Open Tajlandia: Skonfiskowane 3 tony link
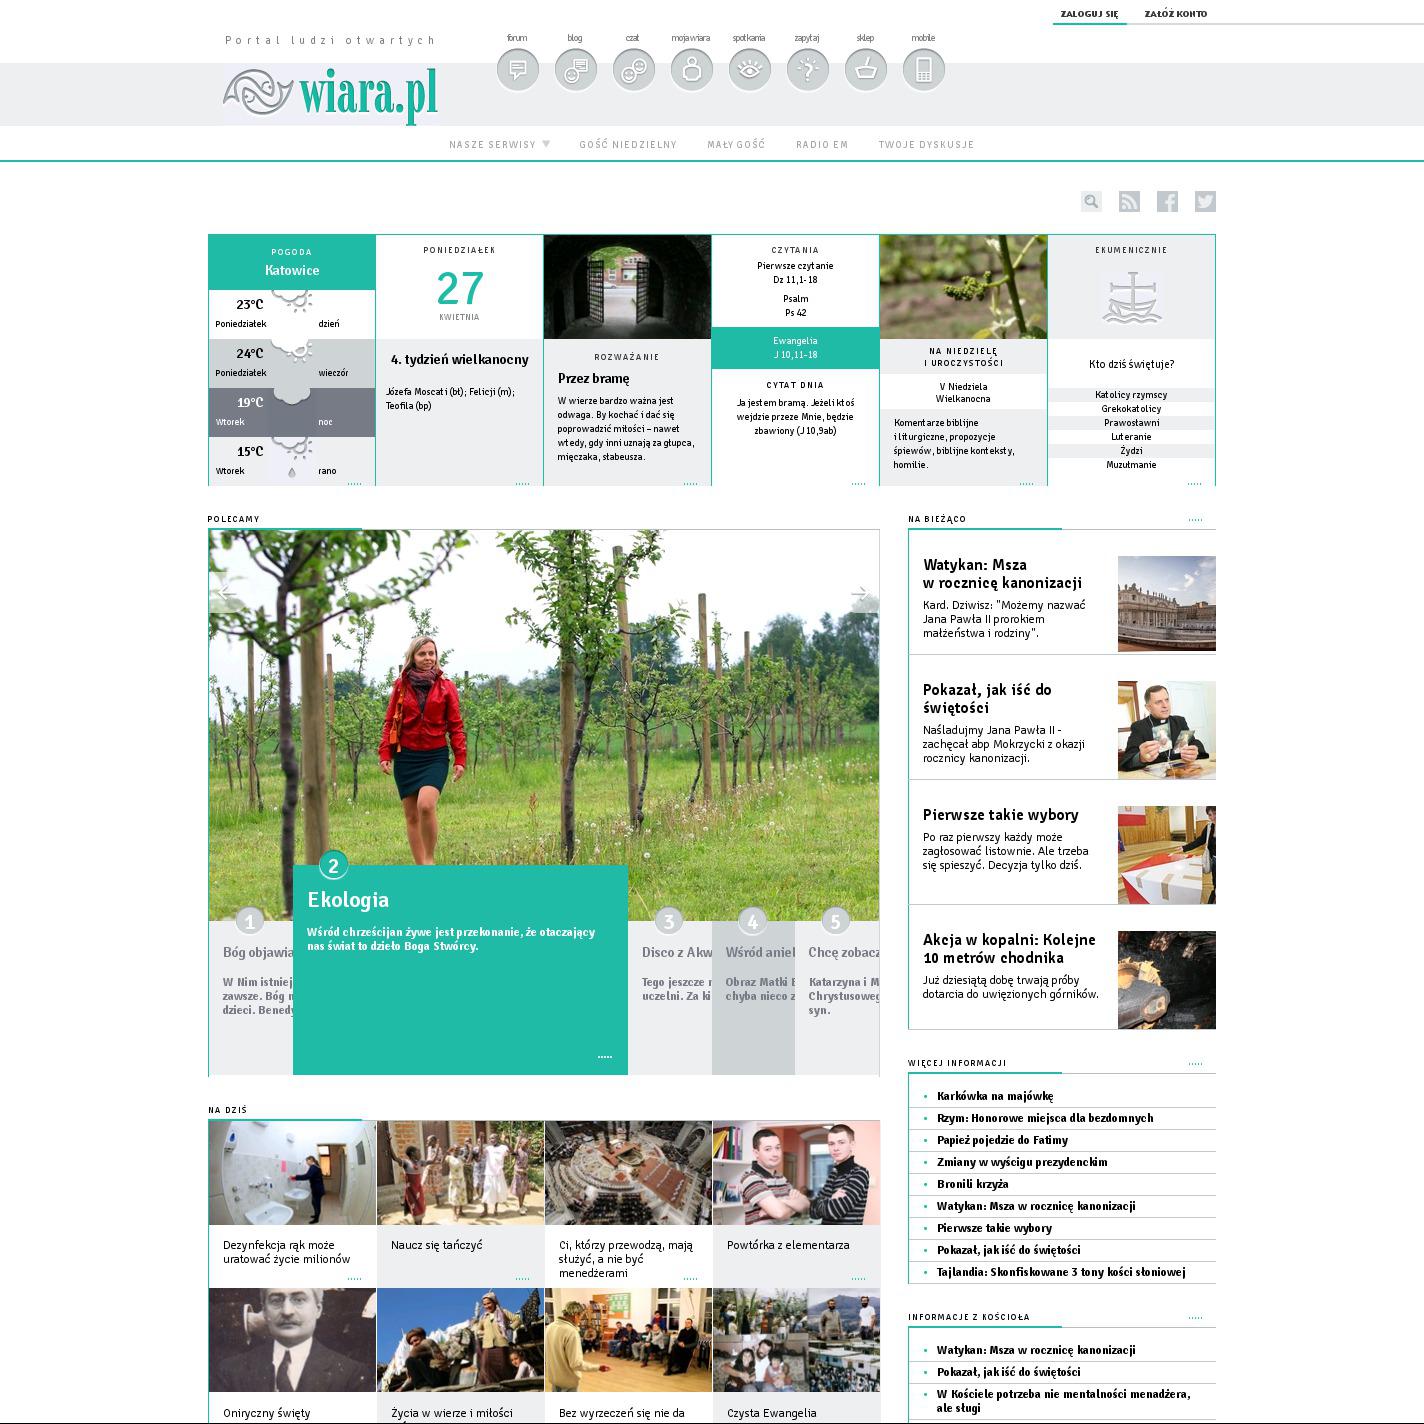Image resolution: width=1424 pixels, height=1424 pixels. pos(1061,1272)
